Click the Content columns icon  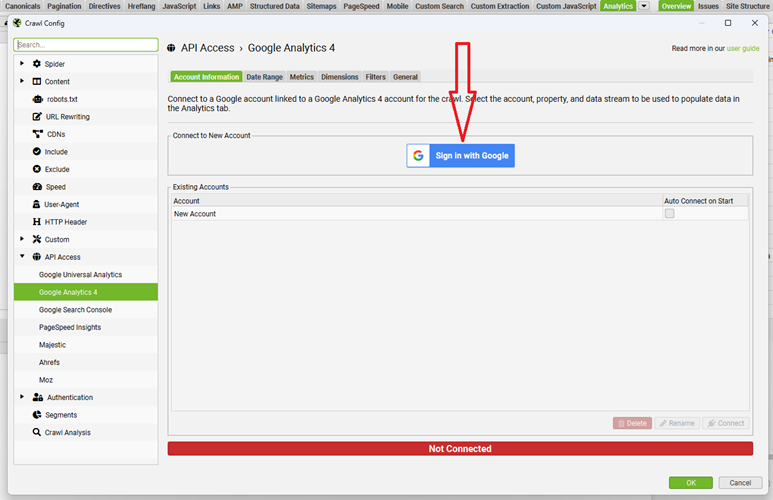tap(36, 81)
